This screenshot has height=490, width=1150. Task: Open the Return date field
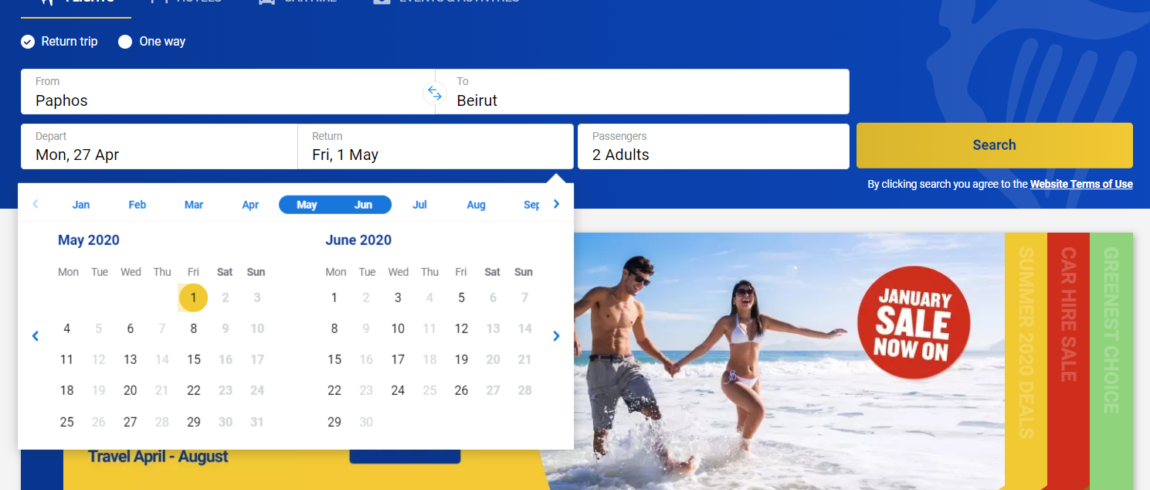(x=436, y=147)
